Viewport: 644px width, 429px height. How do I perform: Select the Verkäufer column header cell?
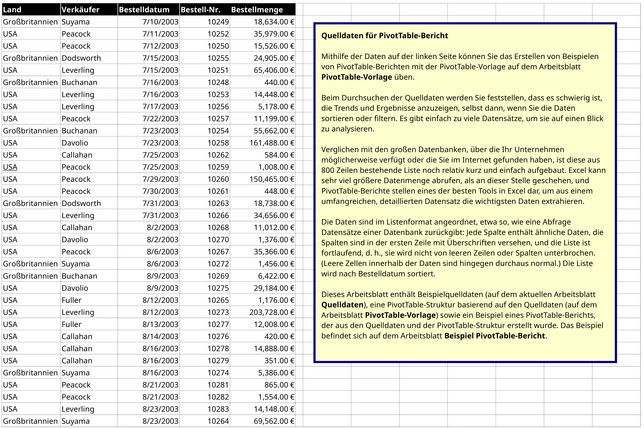click(x=89, y=9)
